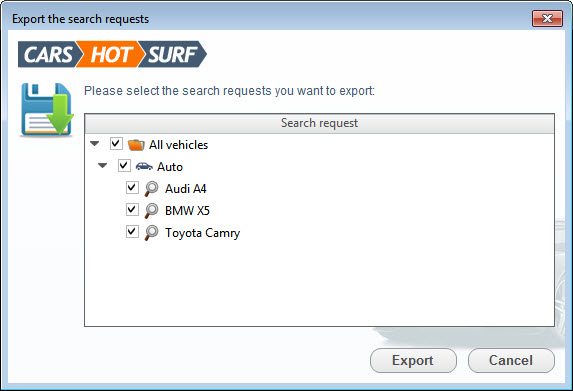Screen dimensions: 573x391
Task: Toggle the BMW X5 checkbox
Action: pyautogui.click(x=132, y=209)
